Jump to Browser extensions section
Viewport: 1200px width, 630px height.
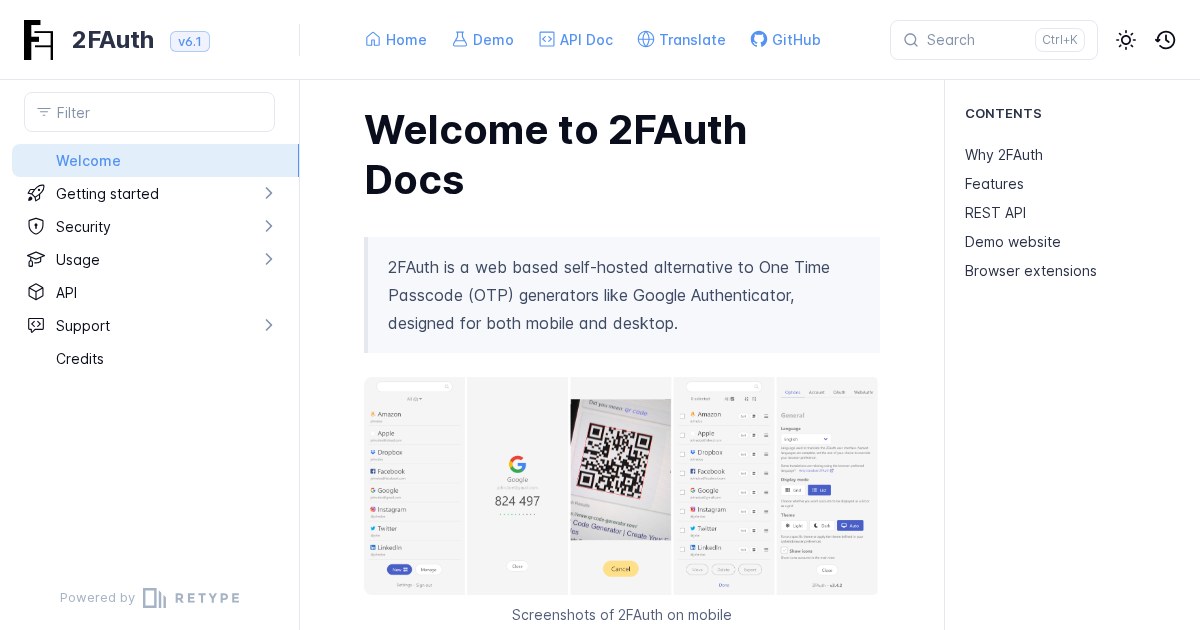tap(1031, 271)
